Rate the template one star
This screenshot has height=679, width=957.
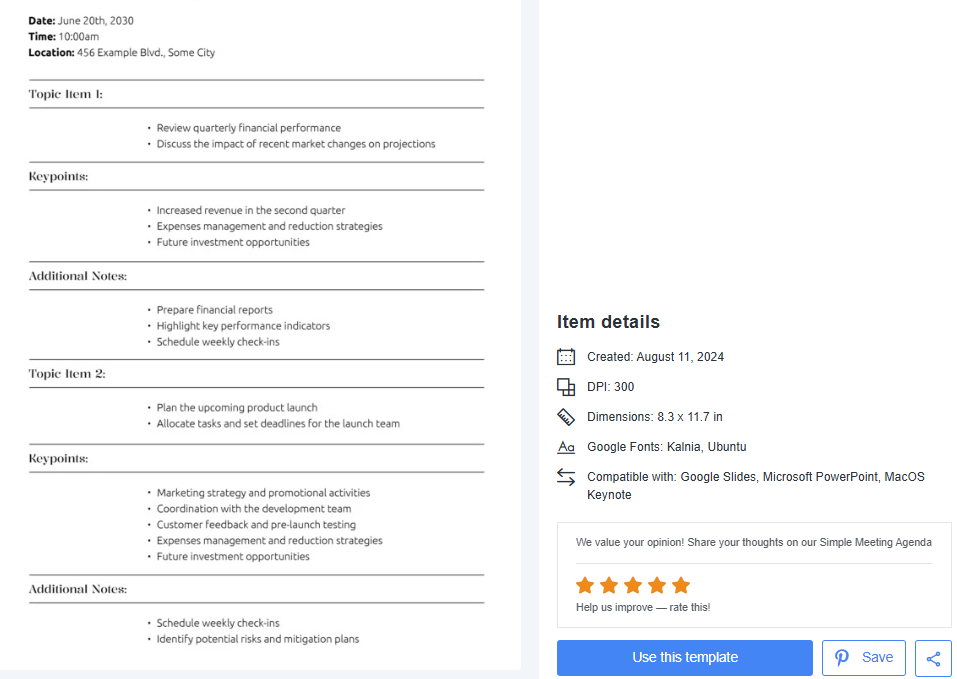[x=585, y=586]
